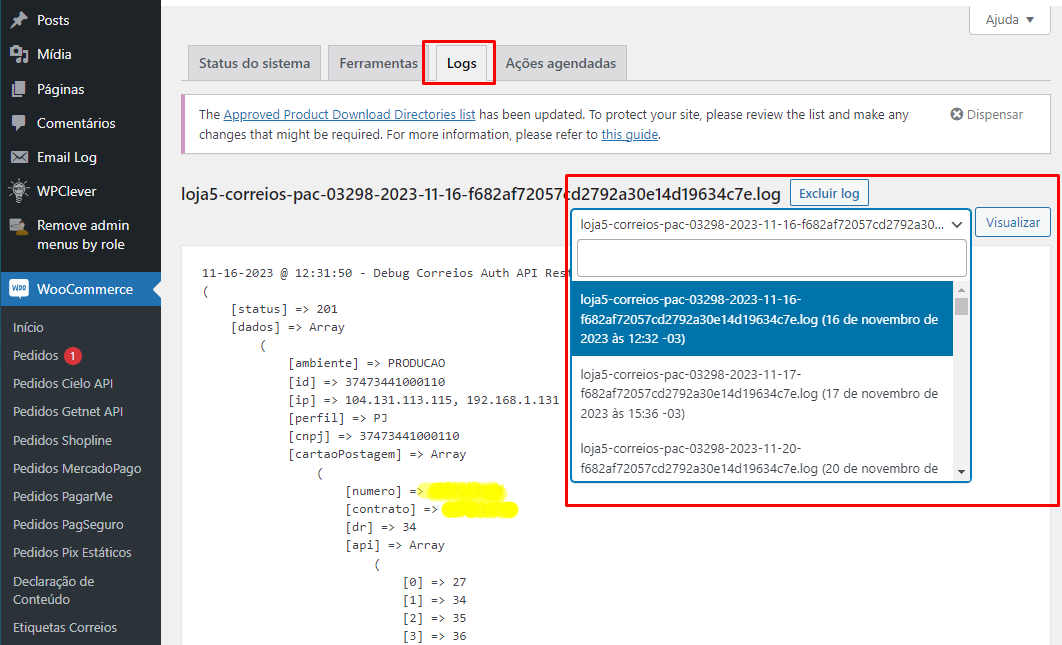Click the Excluir log button
The width and height of the screenshot is (1062, 645).
829,193
